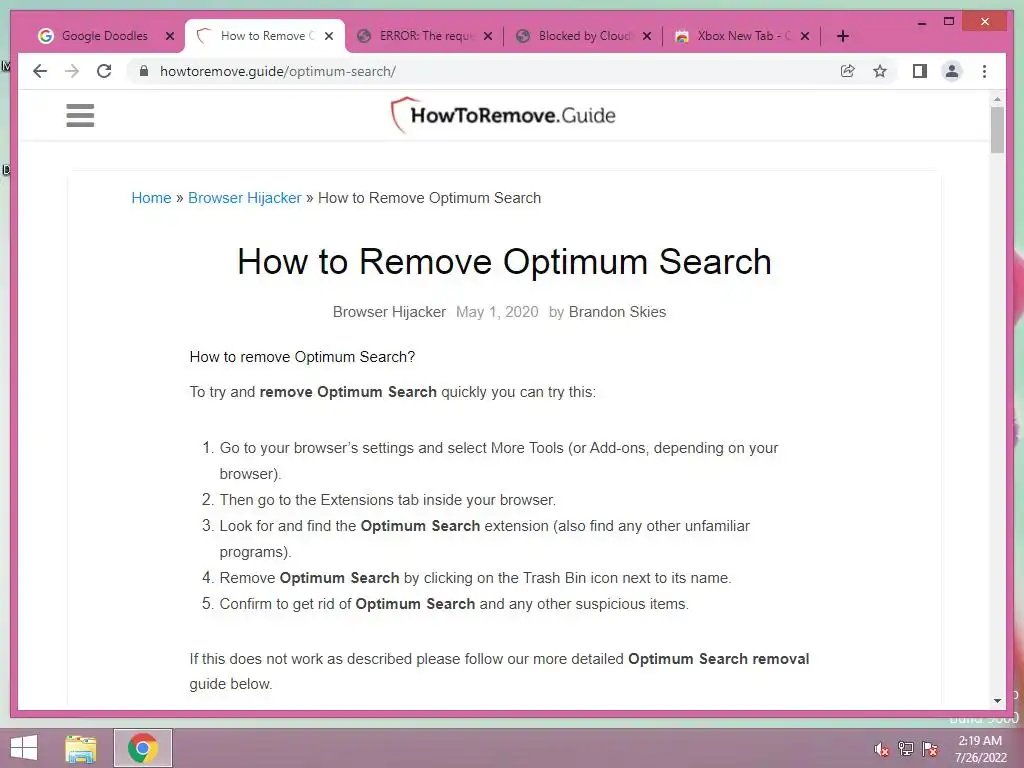1024x768 pixels.
Task: Click the Browser Hijacker category under the title
Action: (x=389, y=312)
